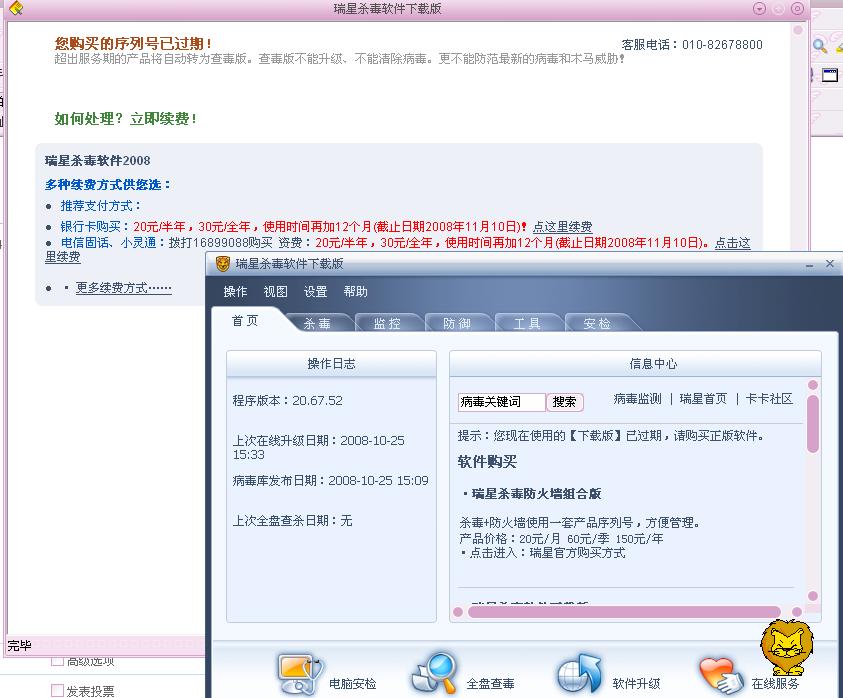Open the 视图 menu

click(x=275, y=291)
